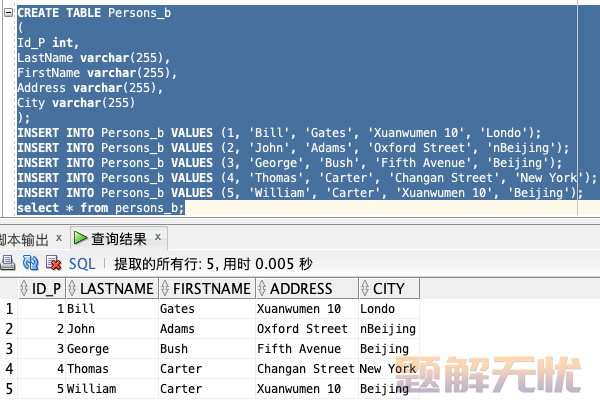Image resolution: width=600 pixels, height=406 pixels.
Task: Click the 'Thomas' cell in results
Action: click(x=112, y=368)
